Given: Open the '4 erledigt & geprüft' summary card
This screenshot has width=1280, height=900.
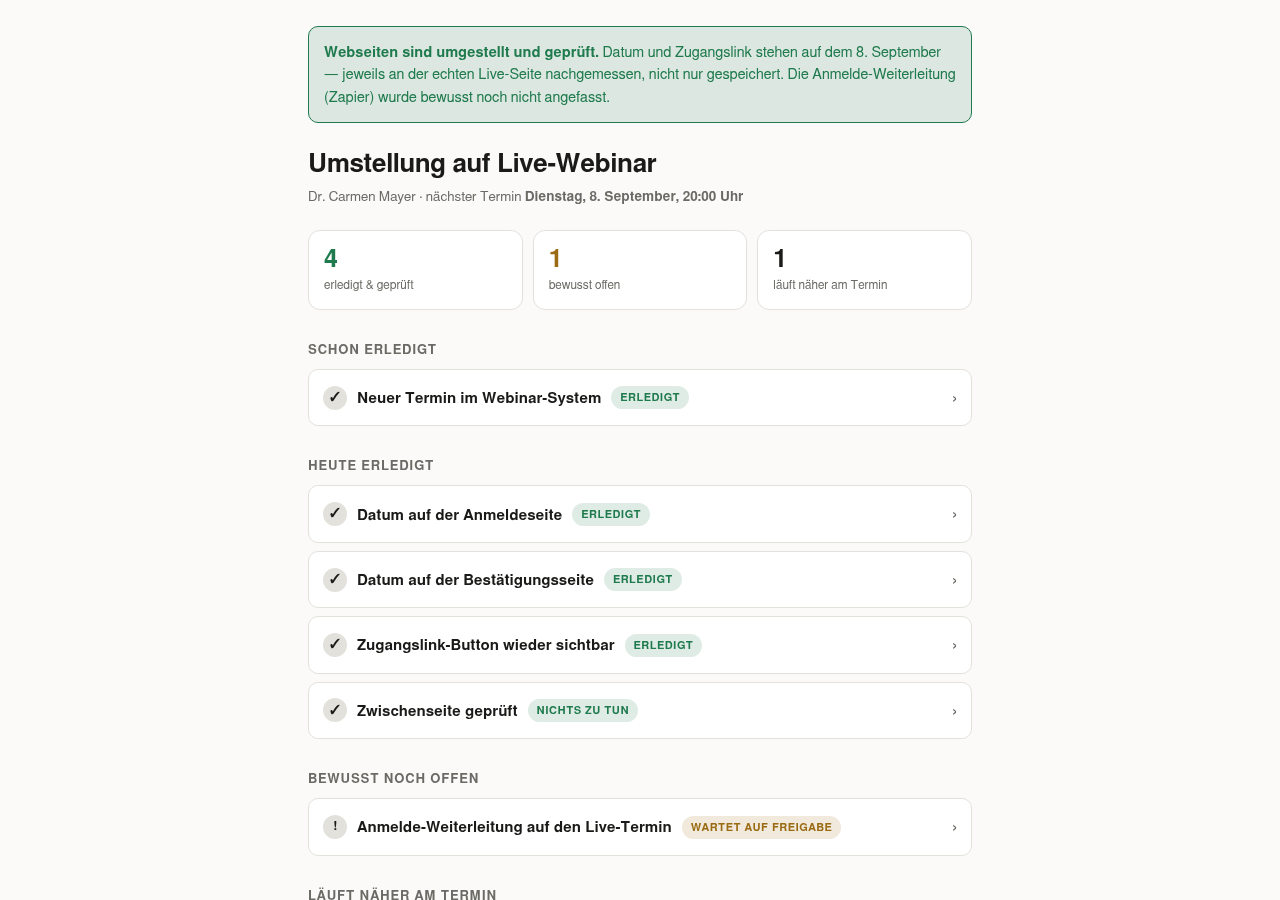Looking at the screenshot, I should click(x=415, y=270).
